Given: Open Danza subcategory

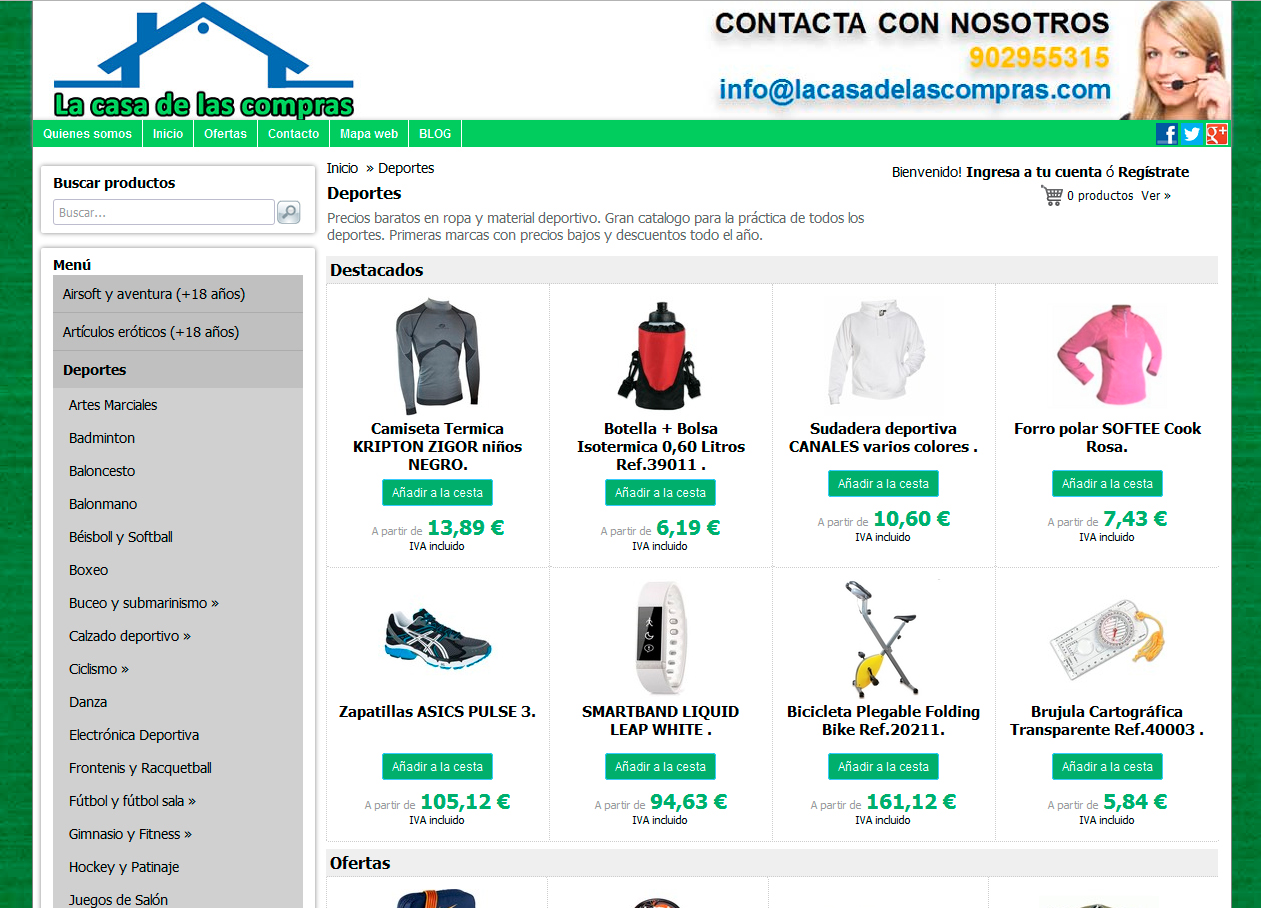Looking at the screenshot, I should click(x=88, y=702).
